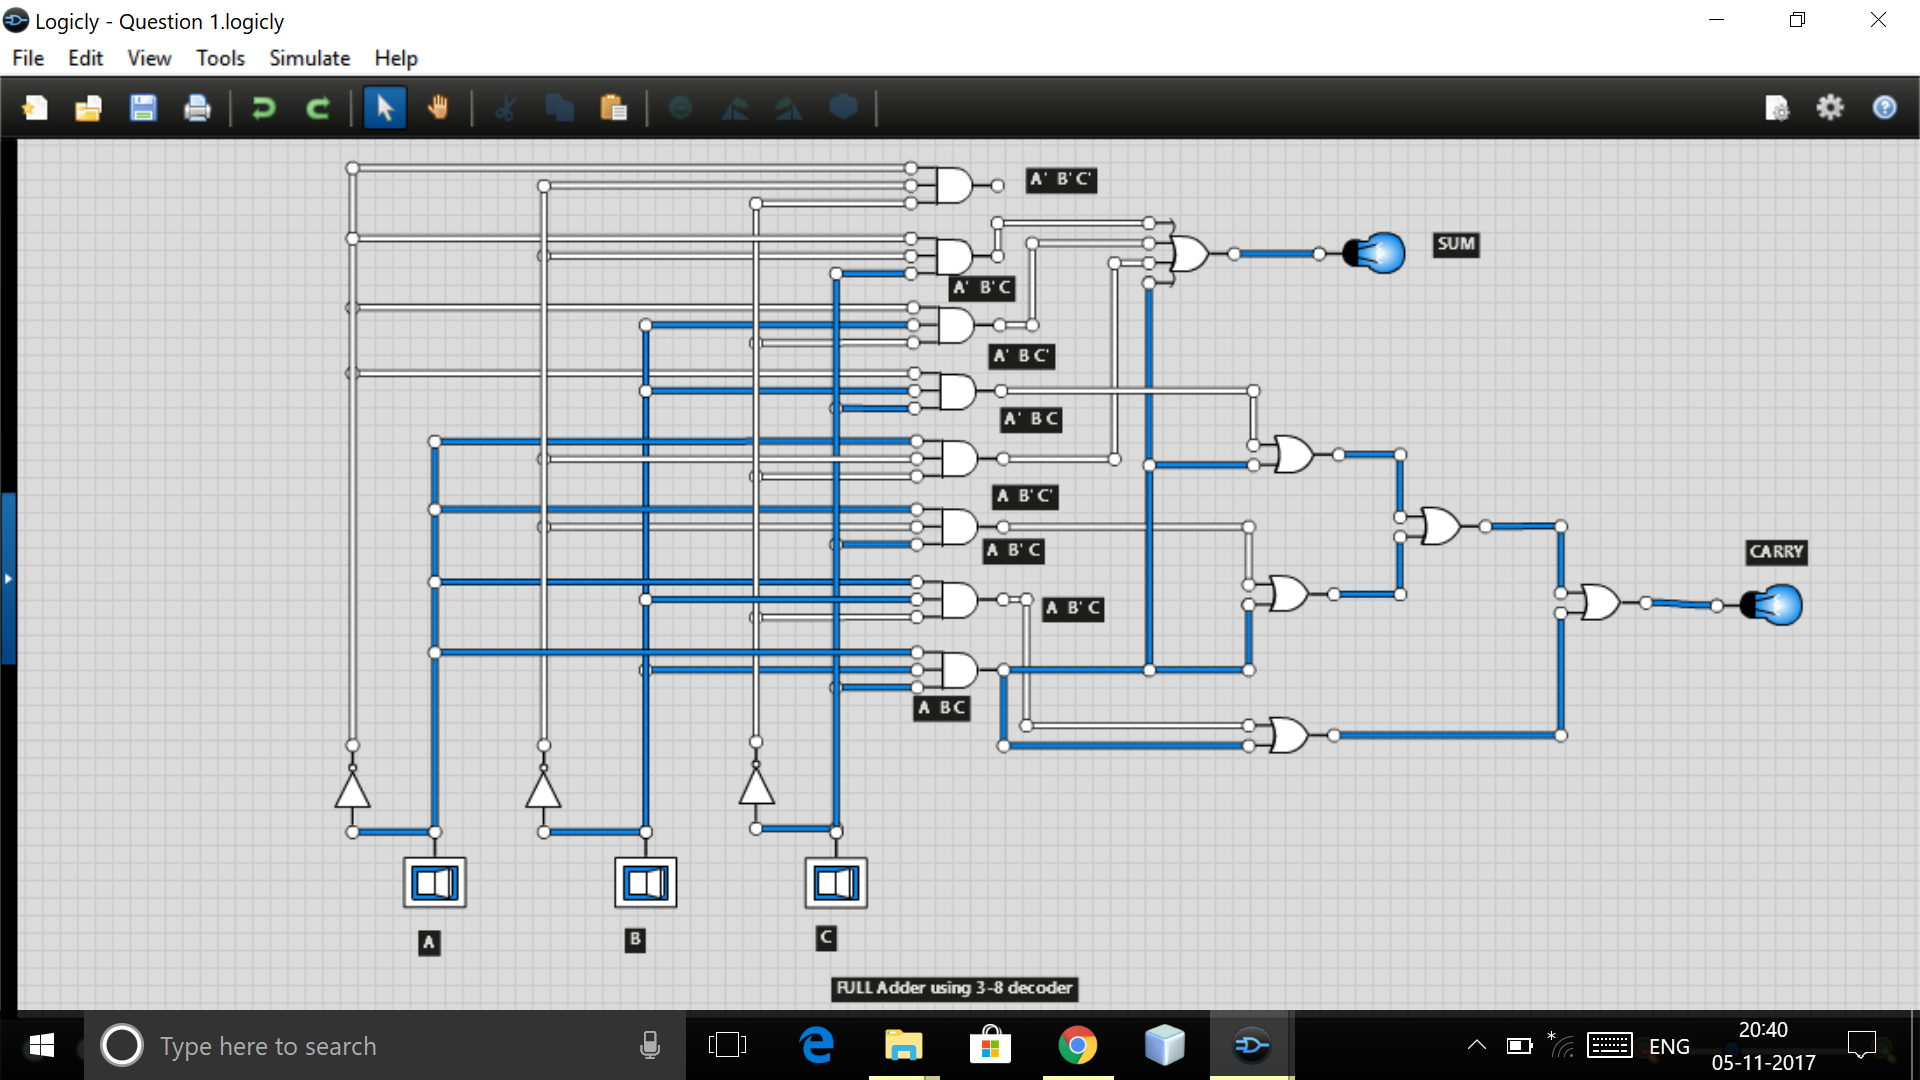Open Task View from taskbar
1920x1080 pixels.
tap(727, 1046)
